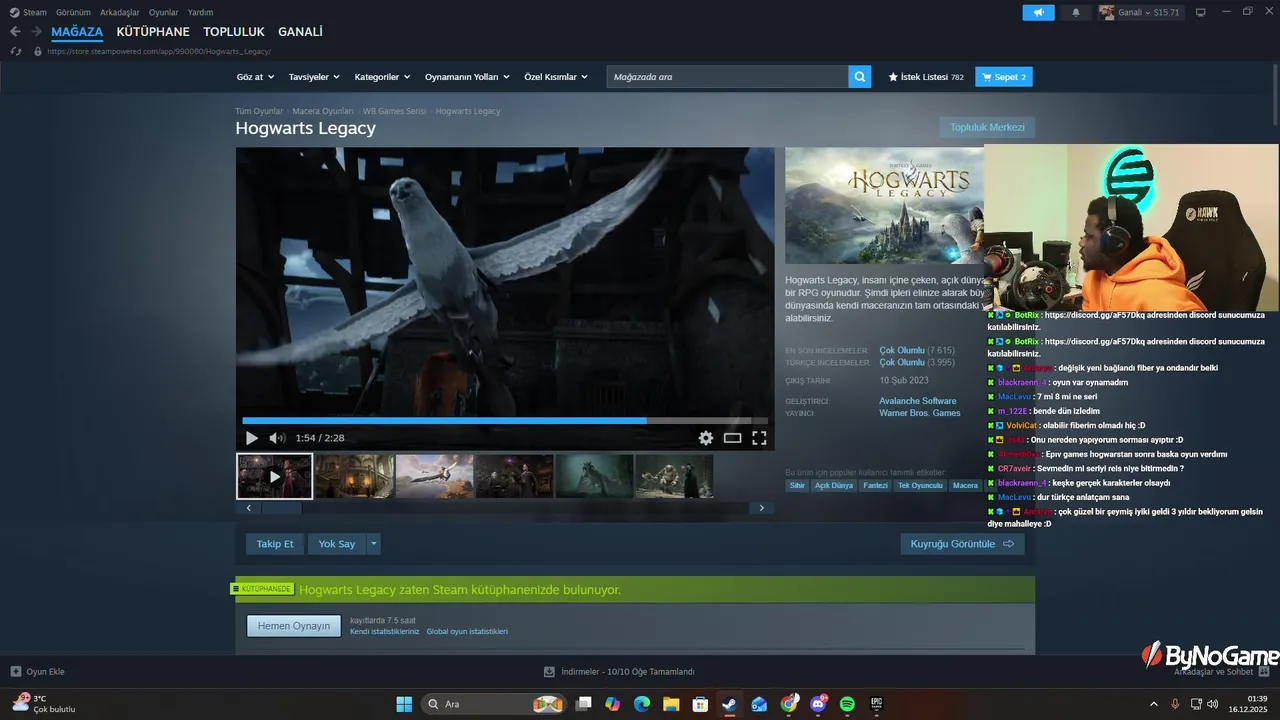Open the notifications bell icon

tap(1076, 12)
